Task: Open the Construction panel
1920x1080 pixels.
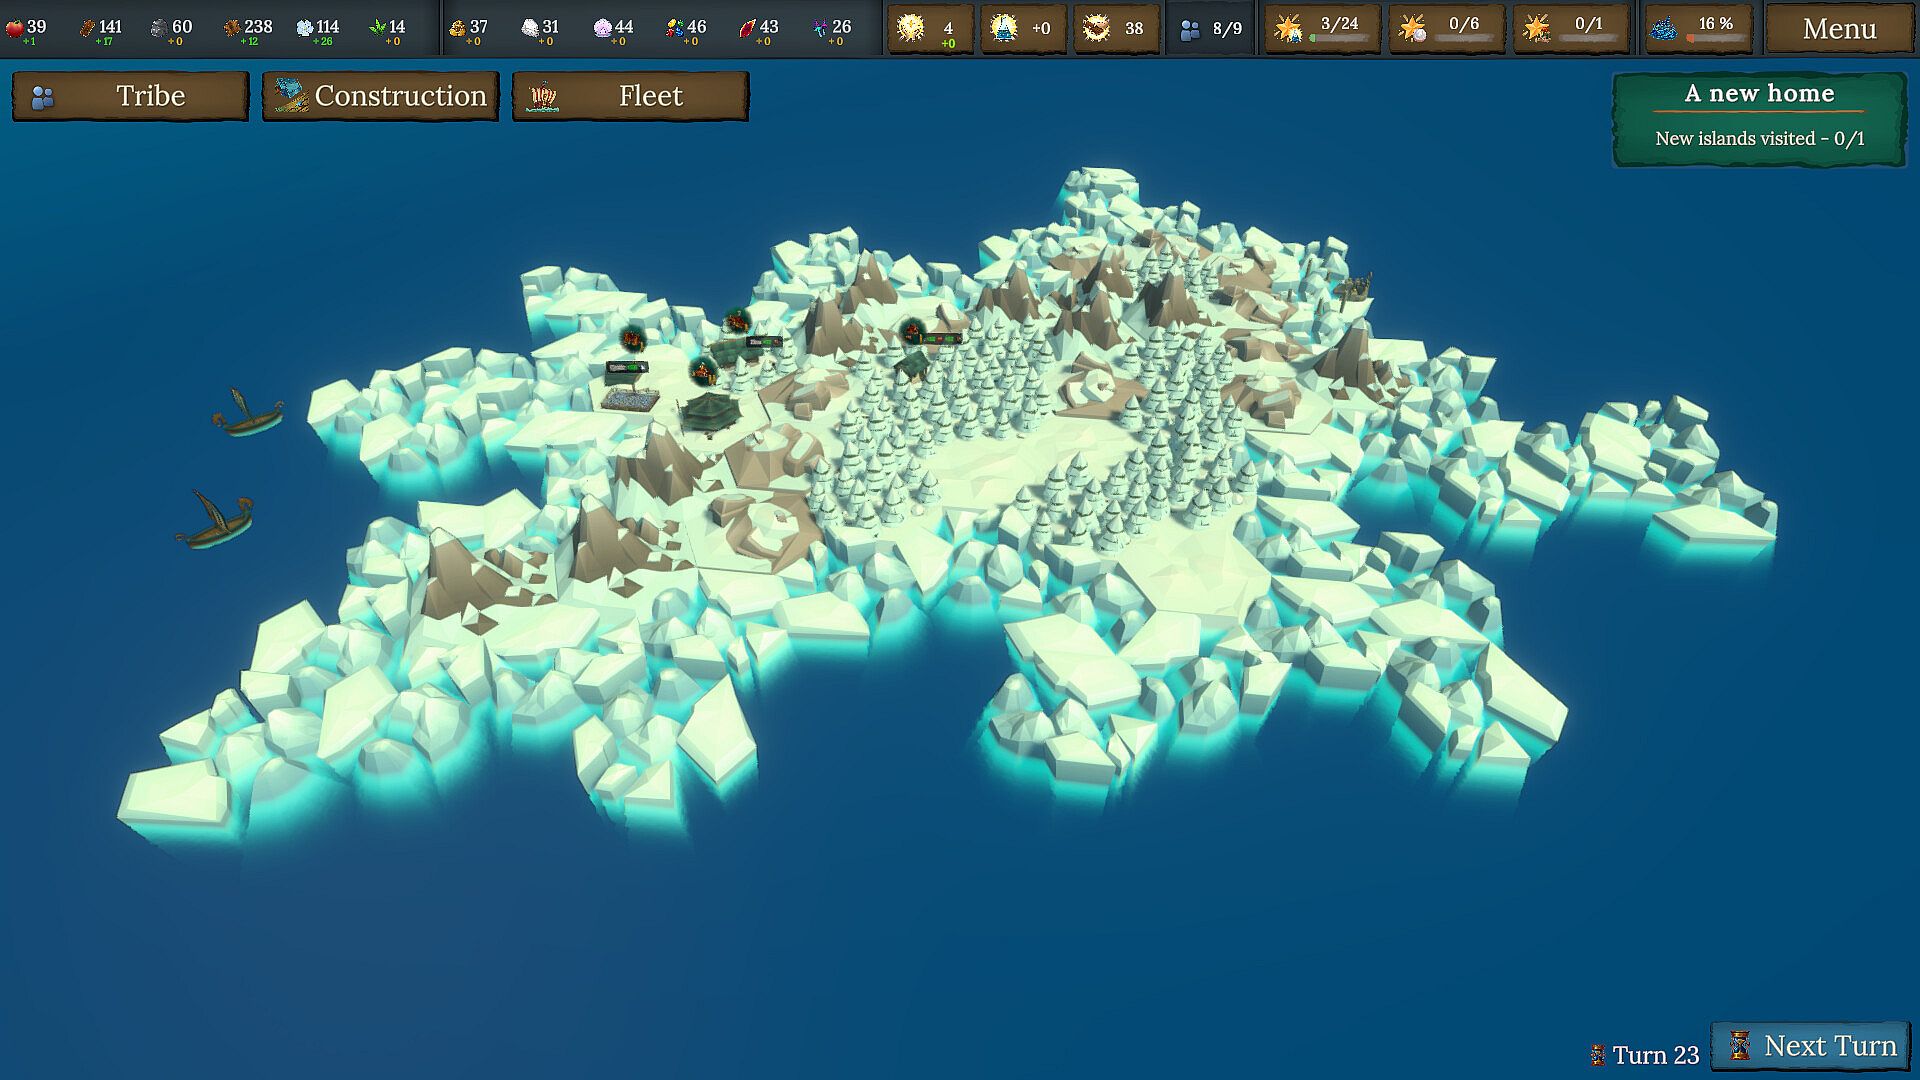Action: tap(380, 96)
